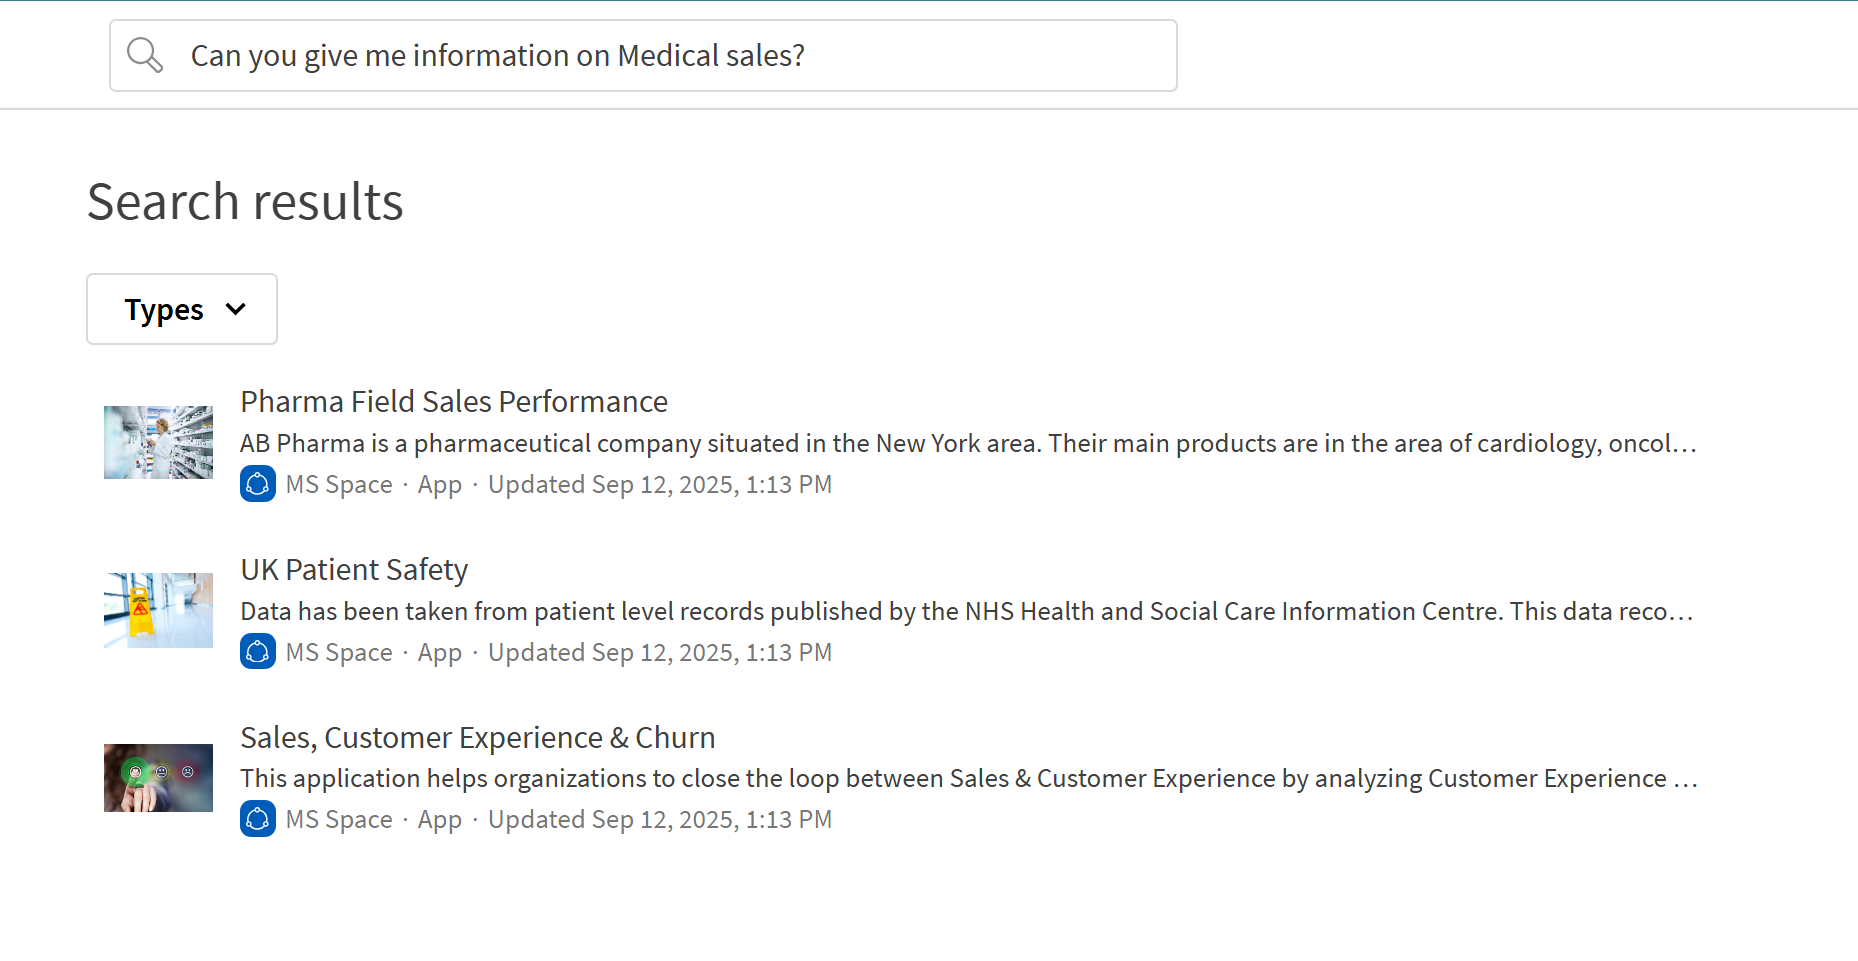Click the MS Space icon beside Sales, Customer Experience & Churn
1858x961 pixels.
[258, 819]
